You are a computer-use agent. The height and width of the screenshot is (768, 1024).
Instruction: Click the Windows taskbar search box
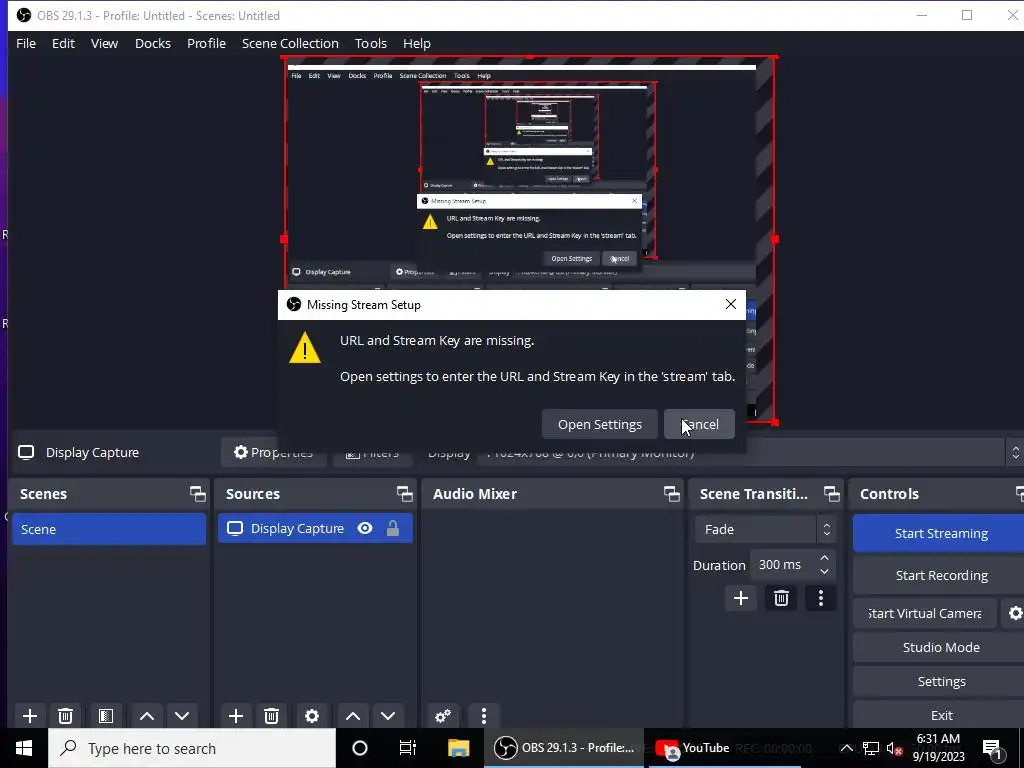(x=192, y=748)
